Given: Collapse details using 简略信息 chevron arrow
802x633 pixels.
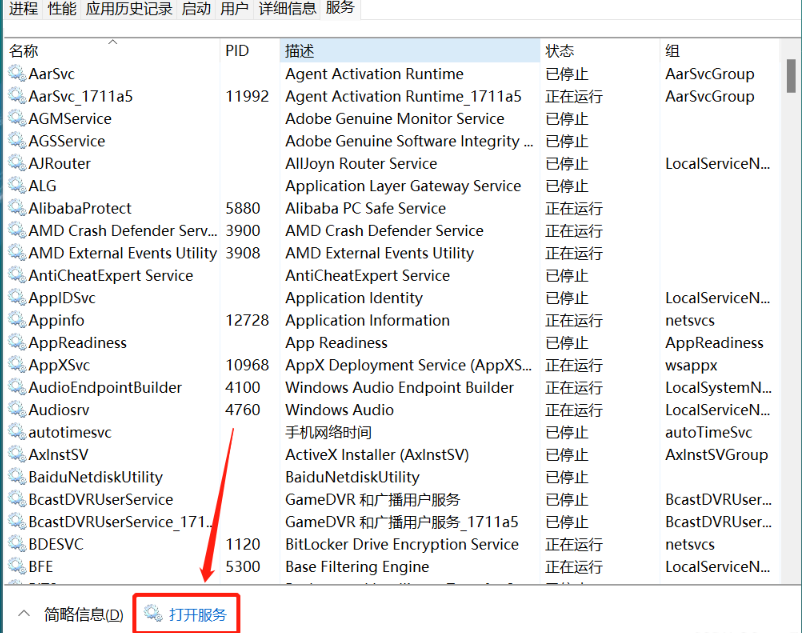Looking at the screenshot, I should click(23, 614).
